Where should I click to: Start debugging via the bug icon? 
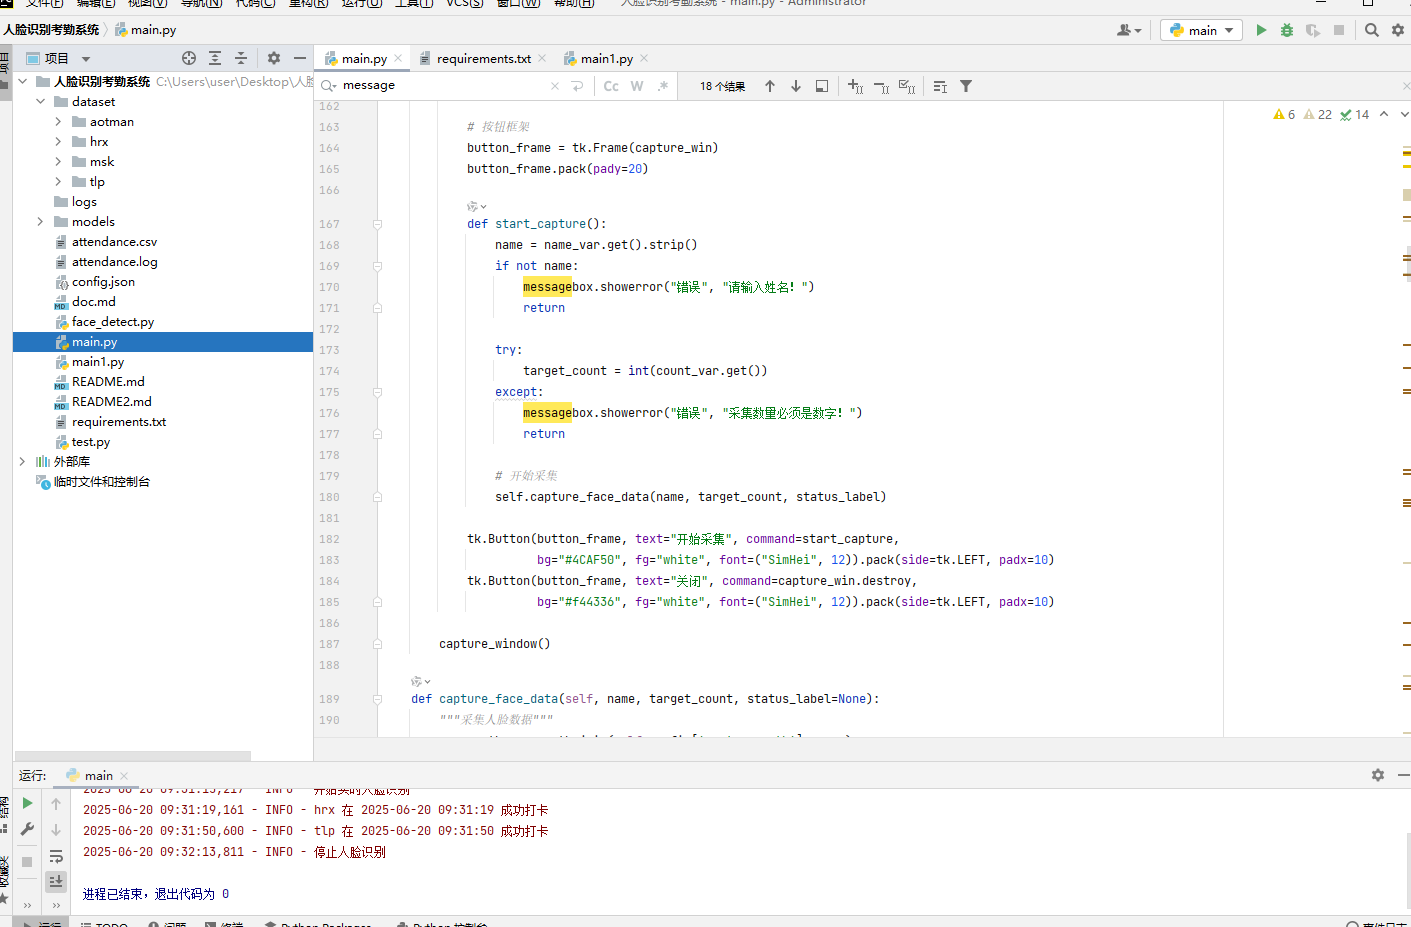(x=1286, y=29)
